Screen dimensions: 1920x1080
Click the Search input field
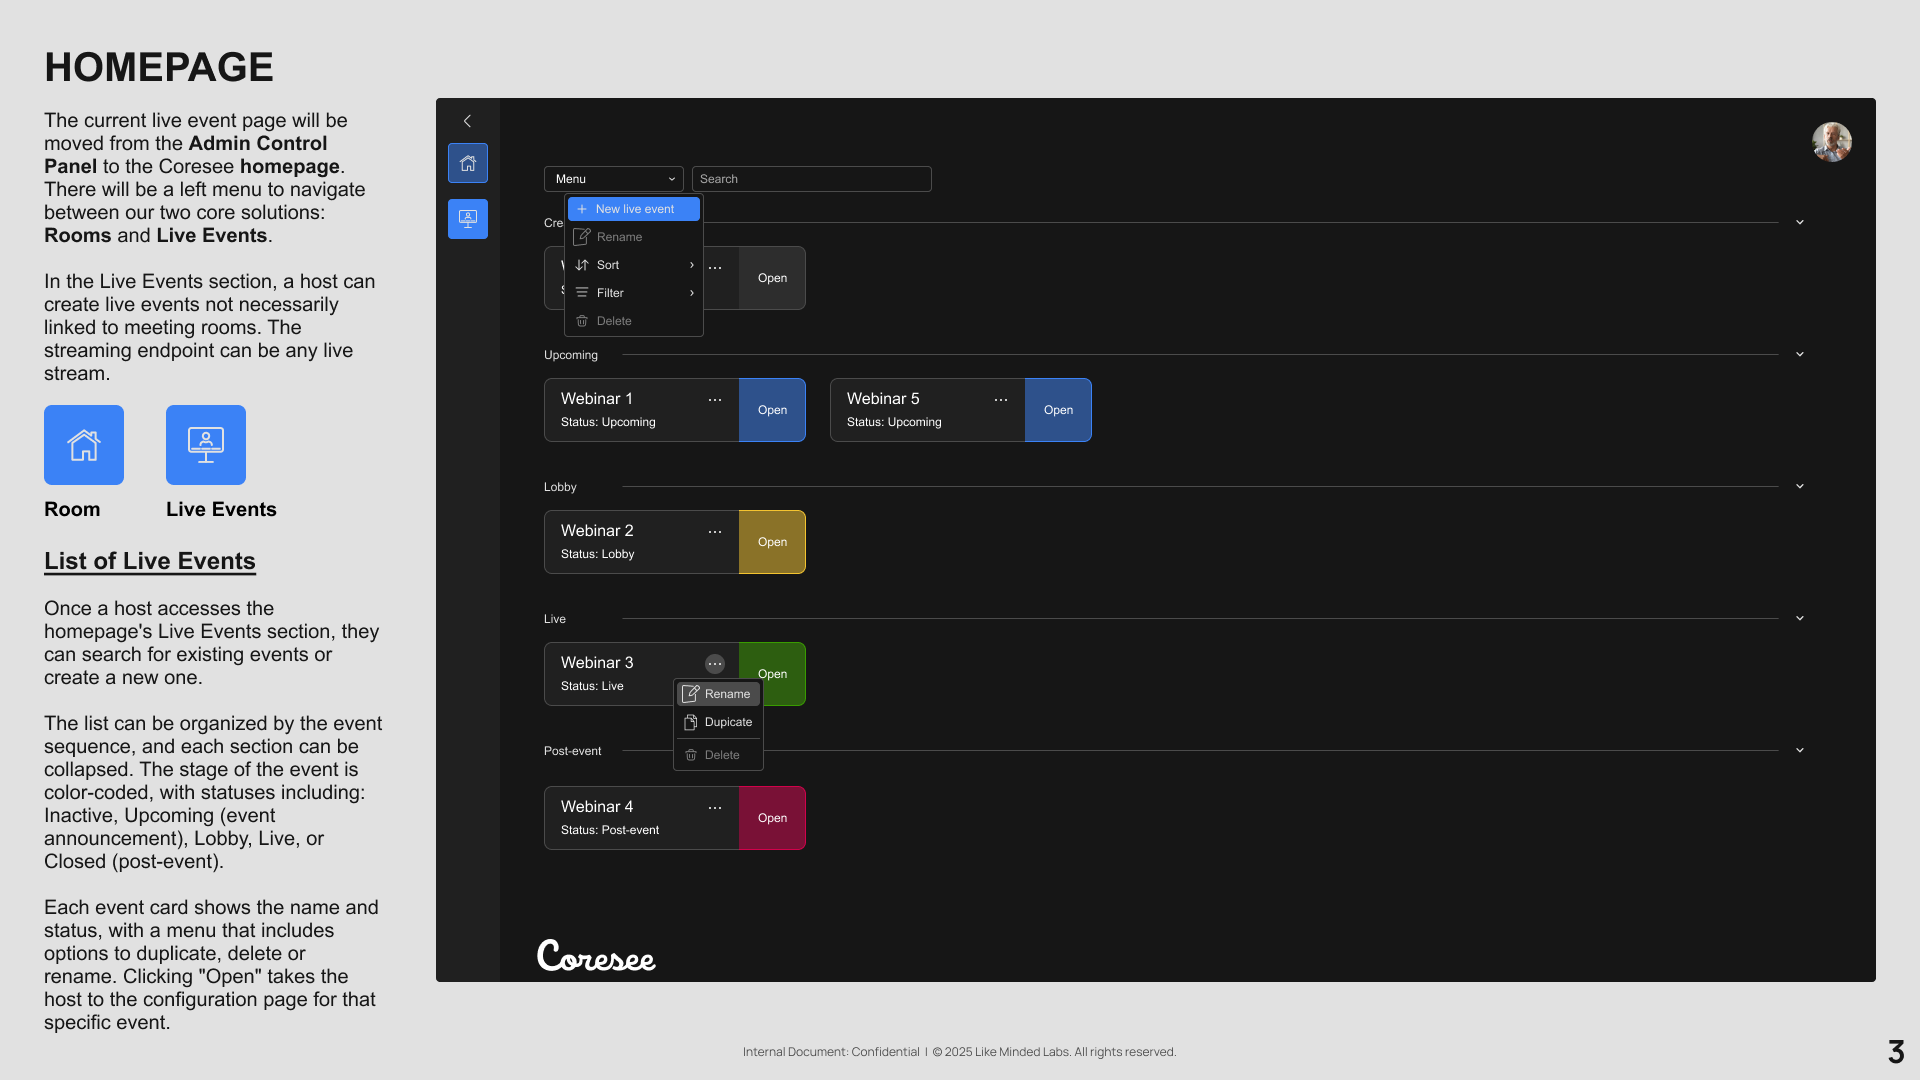pos(811,179)
